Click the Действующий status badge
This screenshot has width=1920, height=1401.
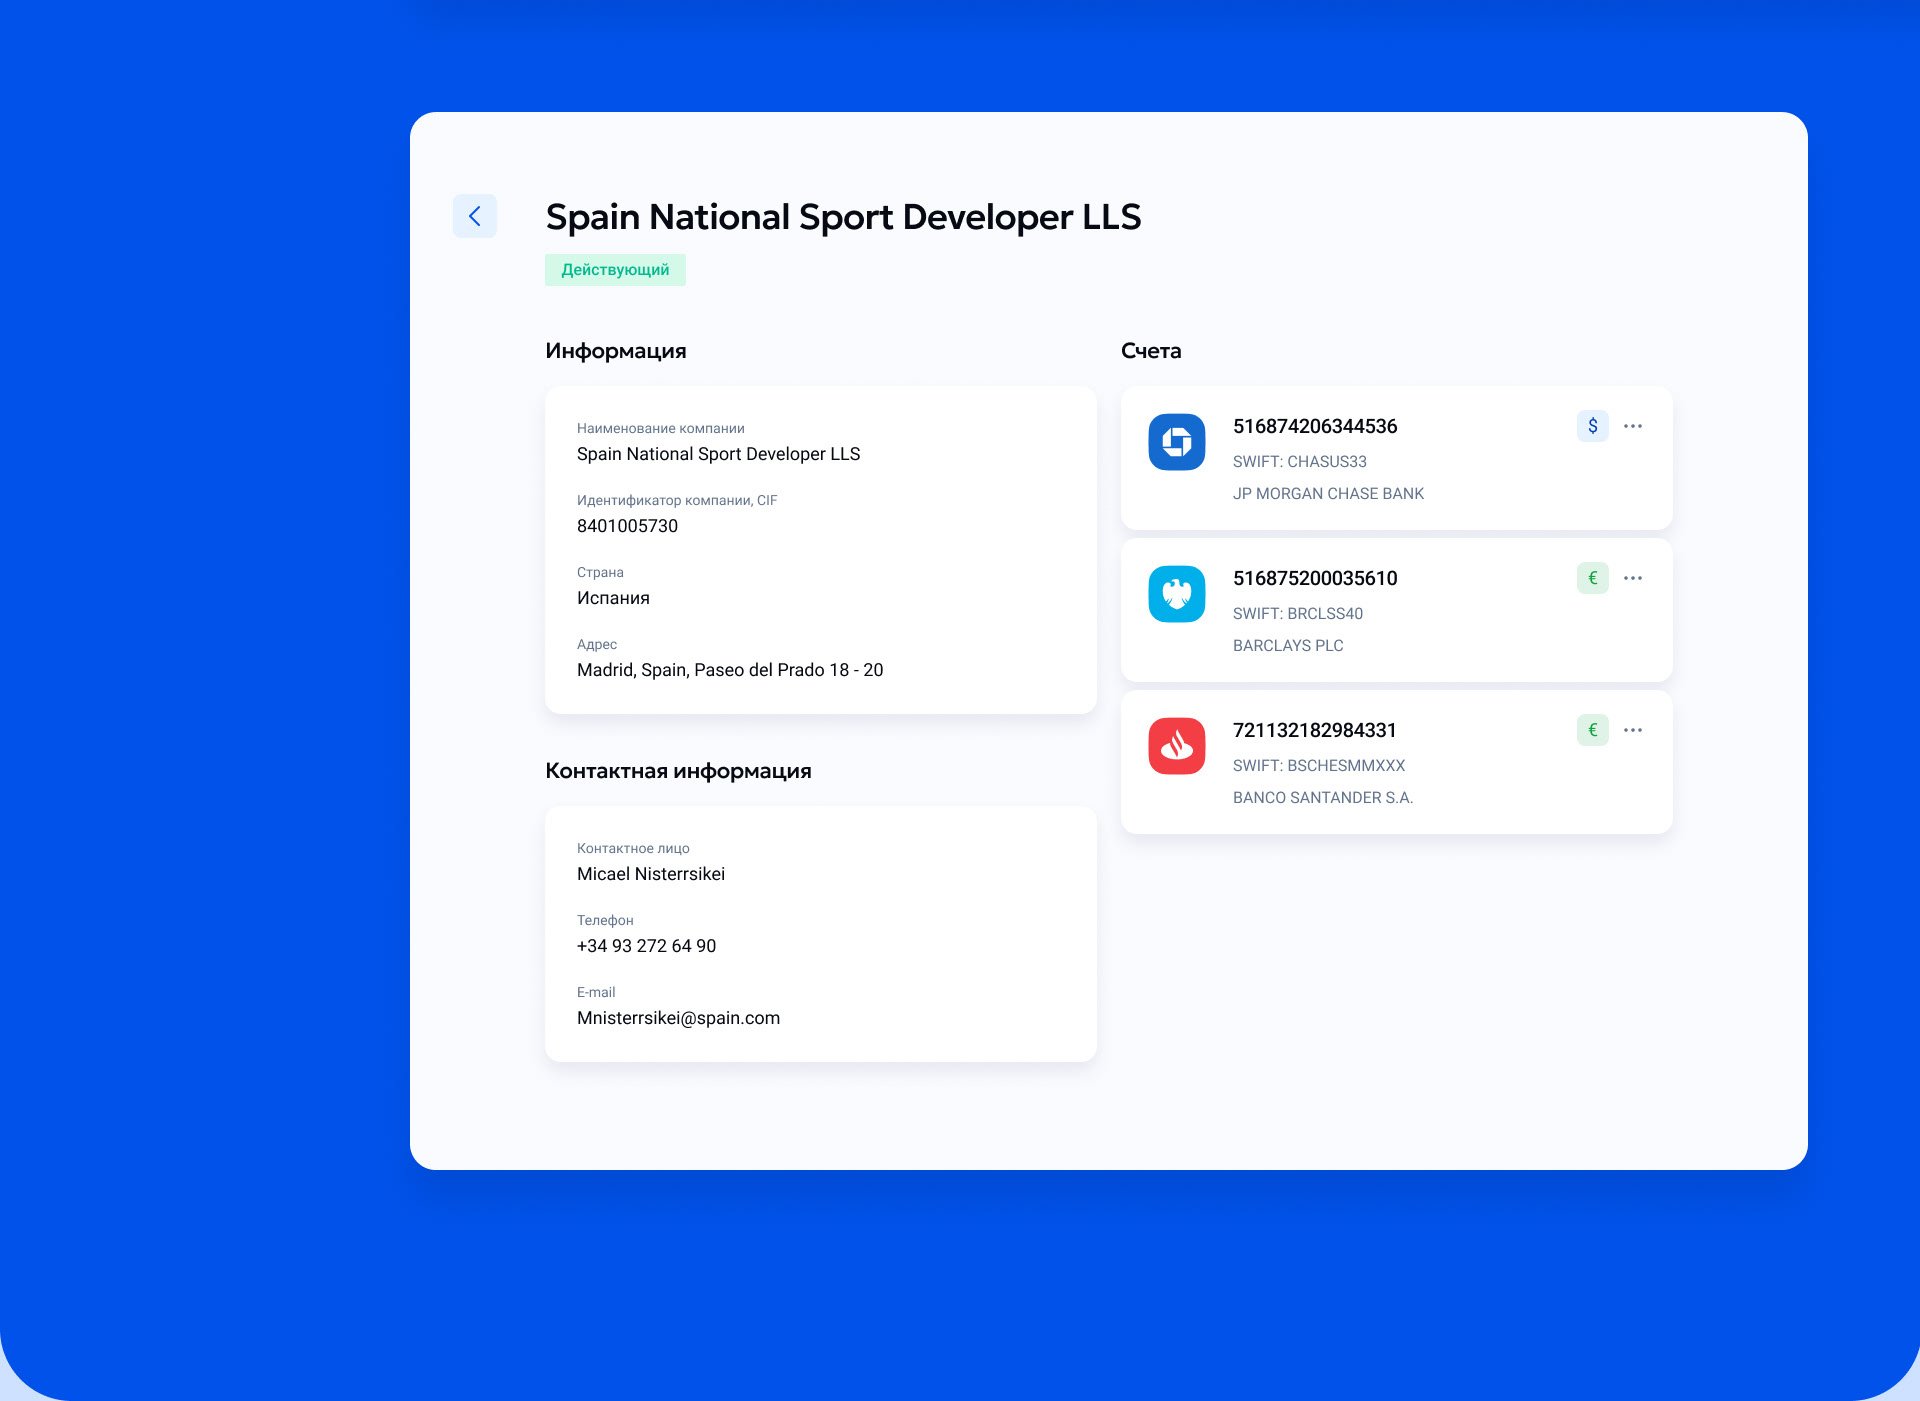[x=615, y=270]
